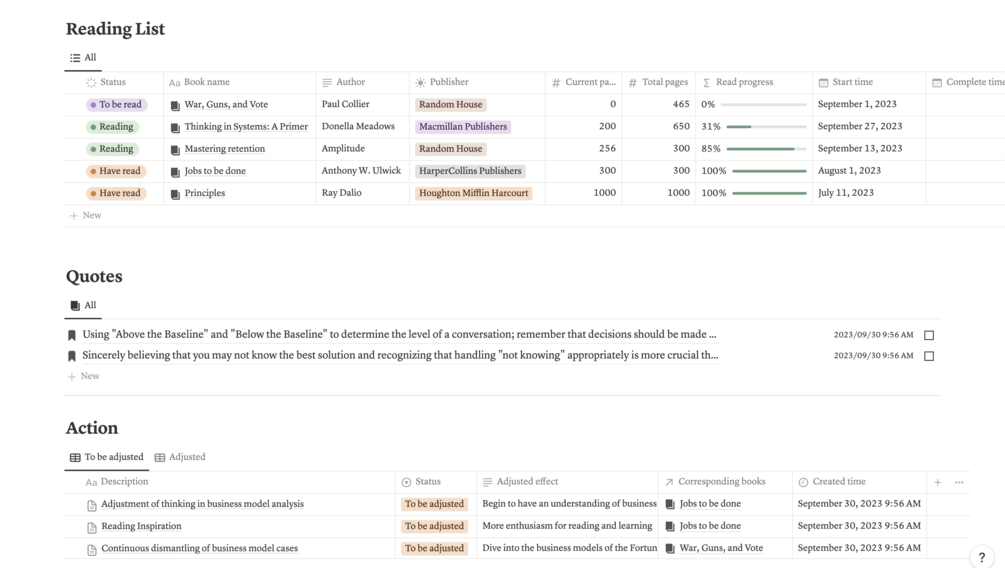Click the Start time column header
The width and height of the screenshot is (1005, 568).
pos(851,82)
